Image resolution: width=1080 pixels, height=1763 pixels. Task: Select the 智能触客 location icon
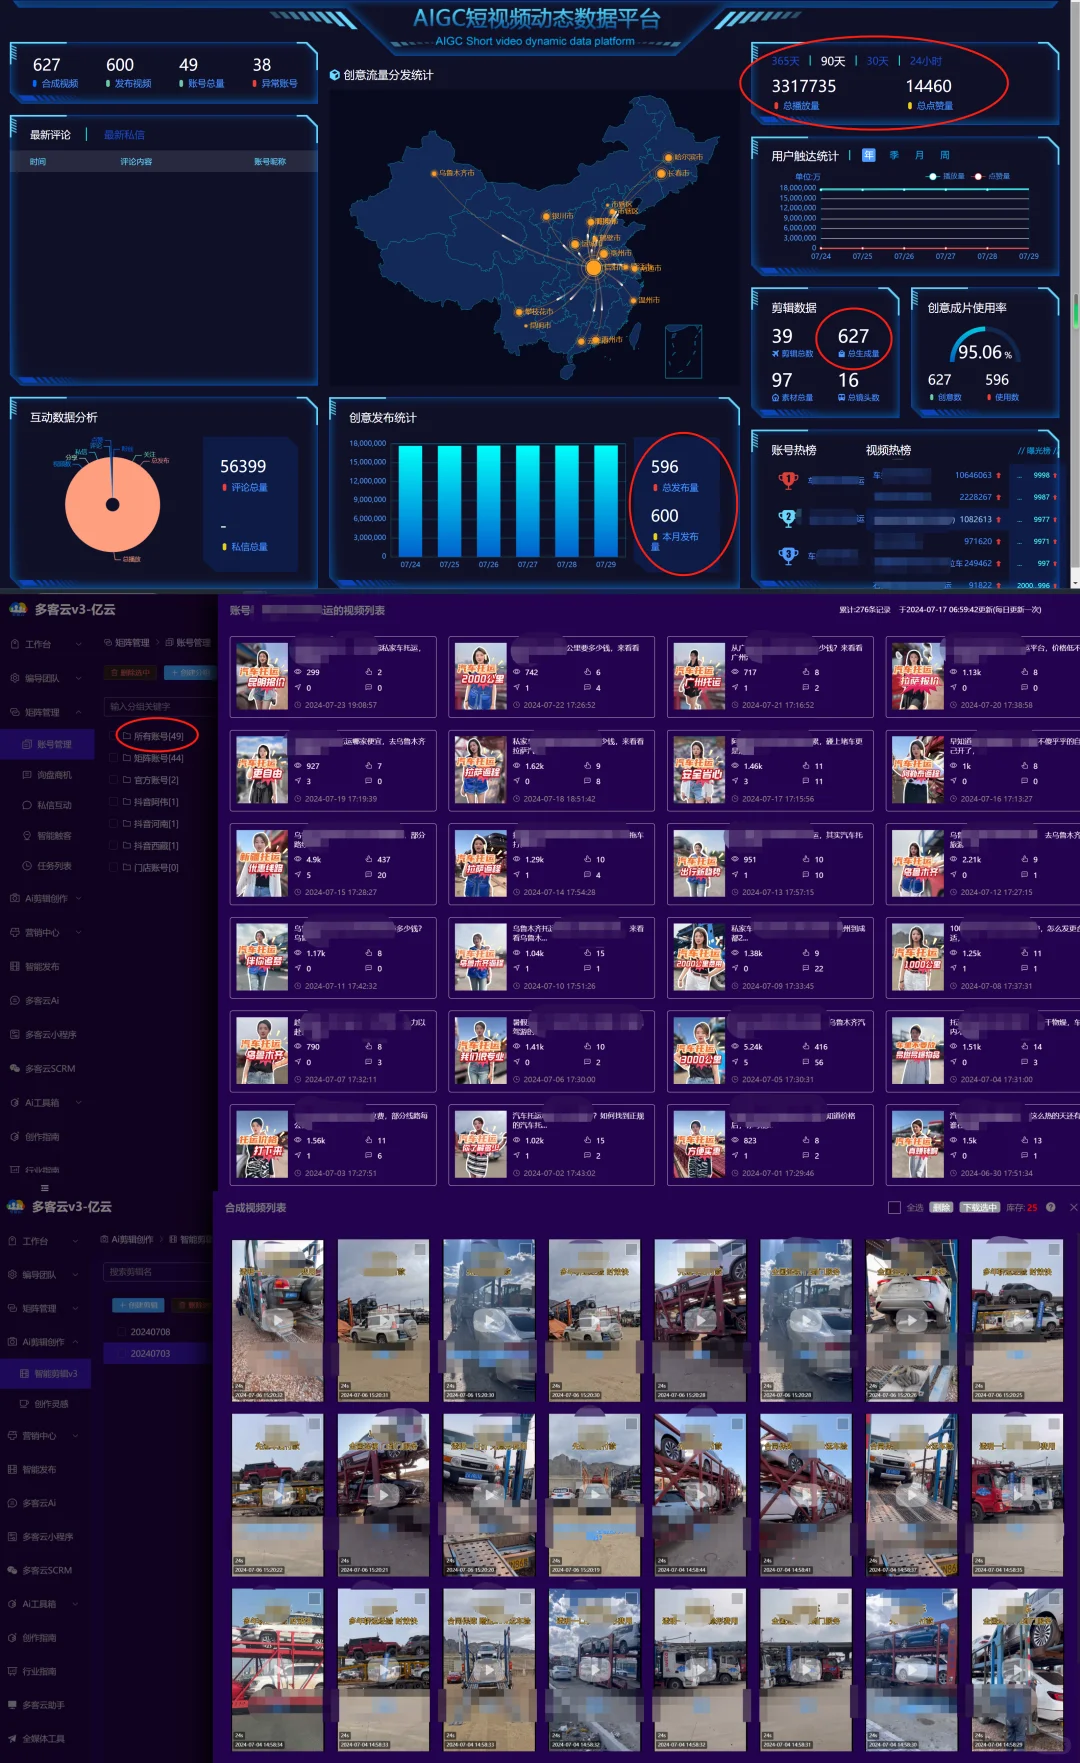(27, 836)
